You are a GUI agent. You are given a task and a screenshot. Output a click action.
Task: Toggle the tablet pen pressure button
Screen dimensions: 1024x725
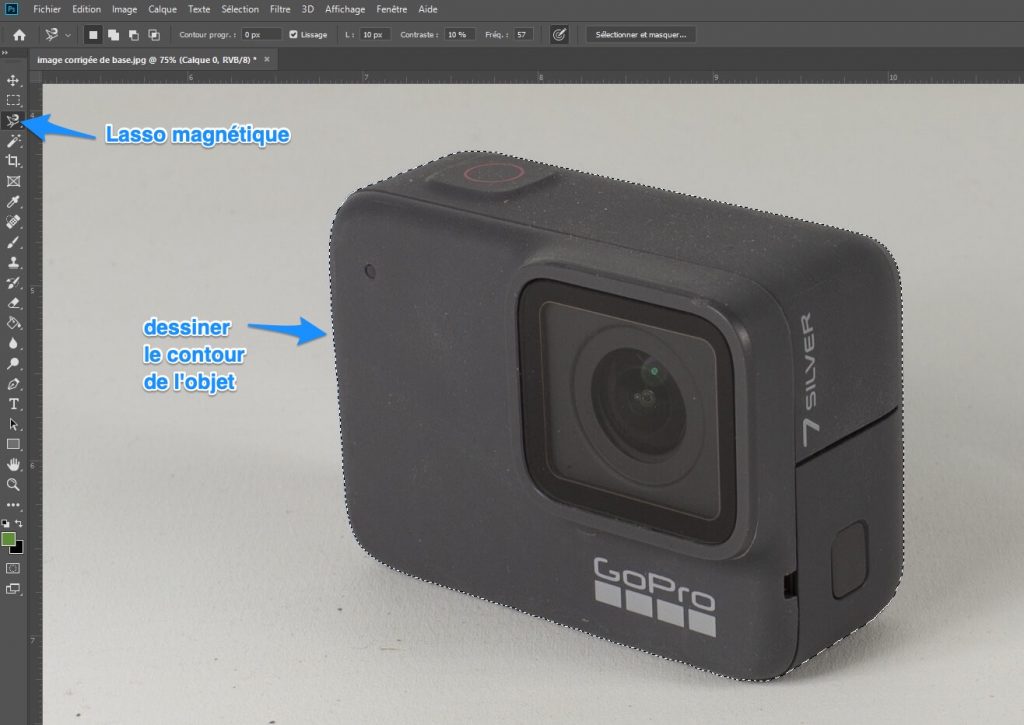click(559, 35)
